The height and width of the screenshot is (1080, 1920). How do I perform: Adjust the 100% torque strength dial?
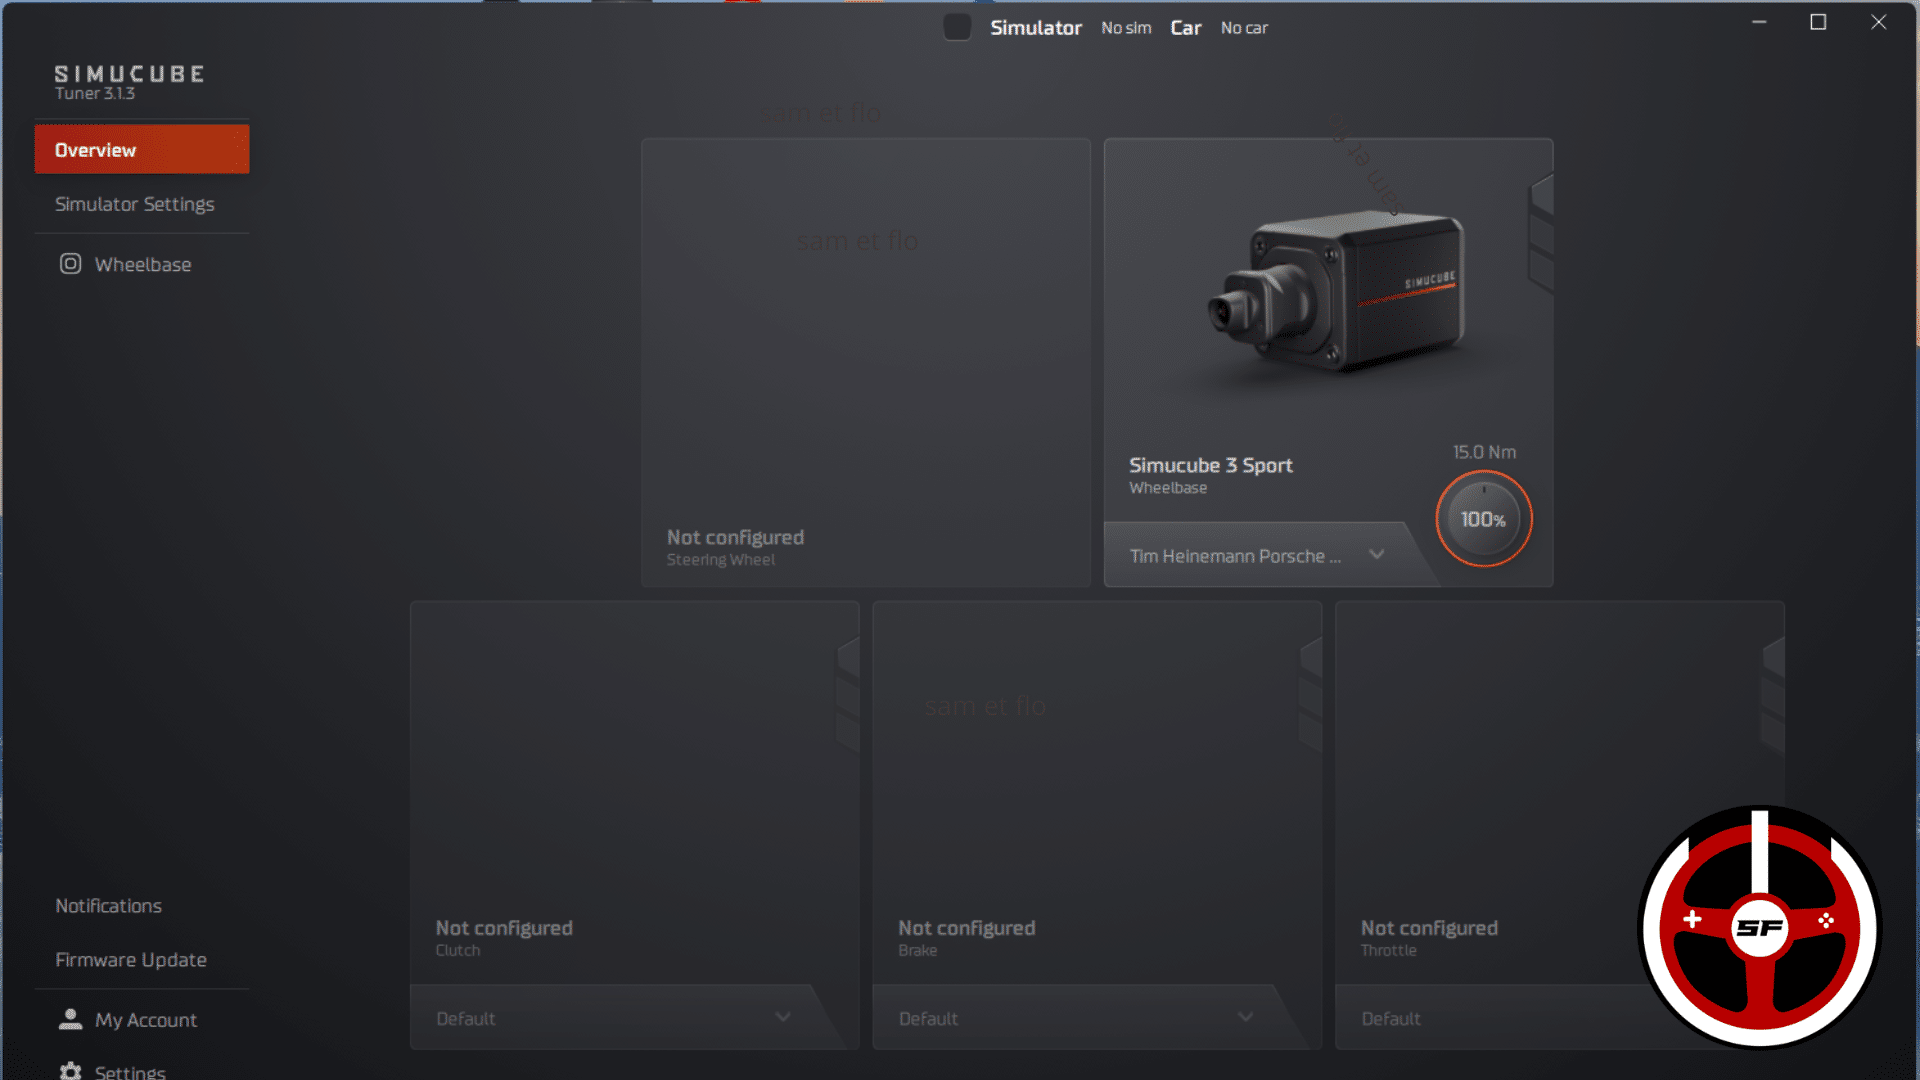[1484, 519]
